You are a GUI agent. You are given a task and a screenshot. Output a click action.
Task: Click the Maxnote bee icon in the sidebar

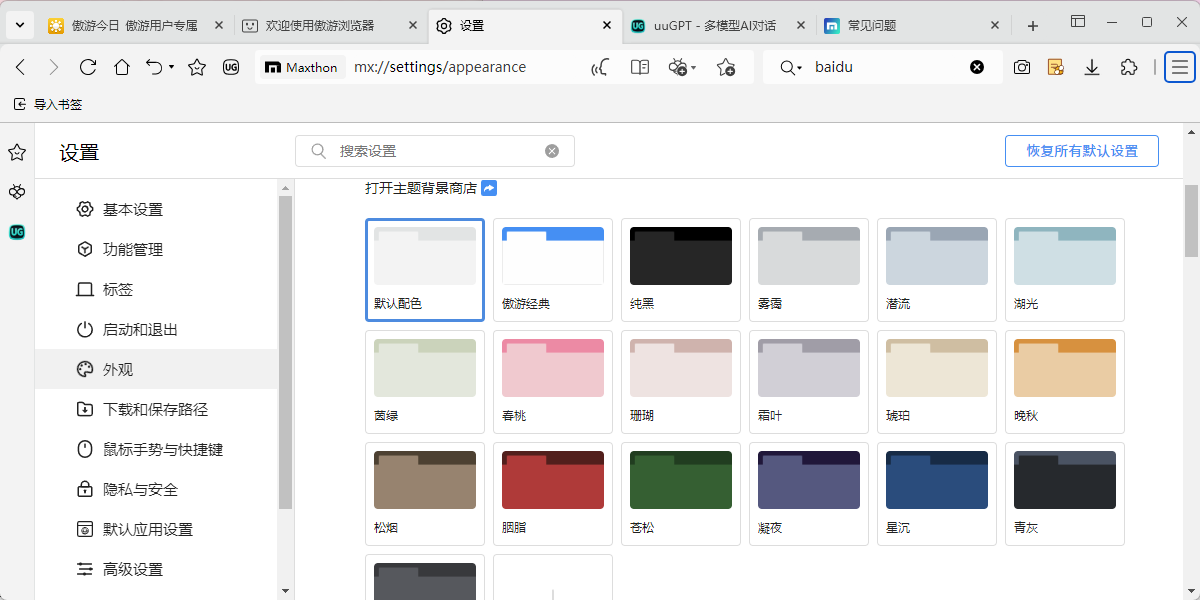pos(17,192)
